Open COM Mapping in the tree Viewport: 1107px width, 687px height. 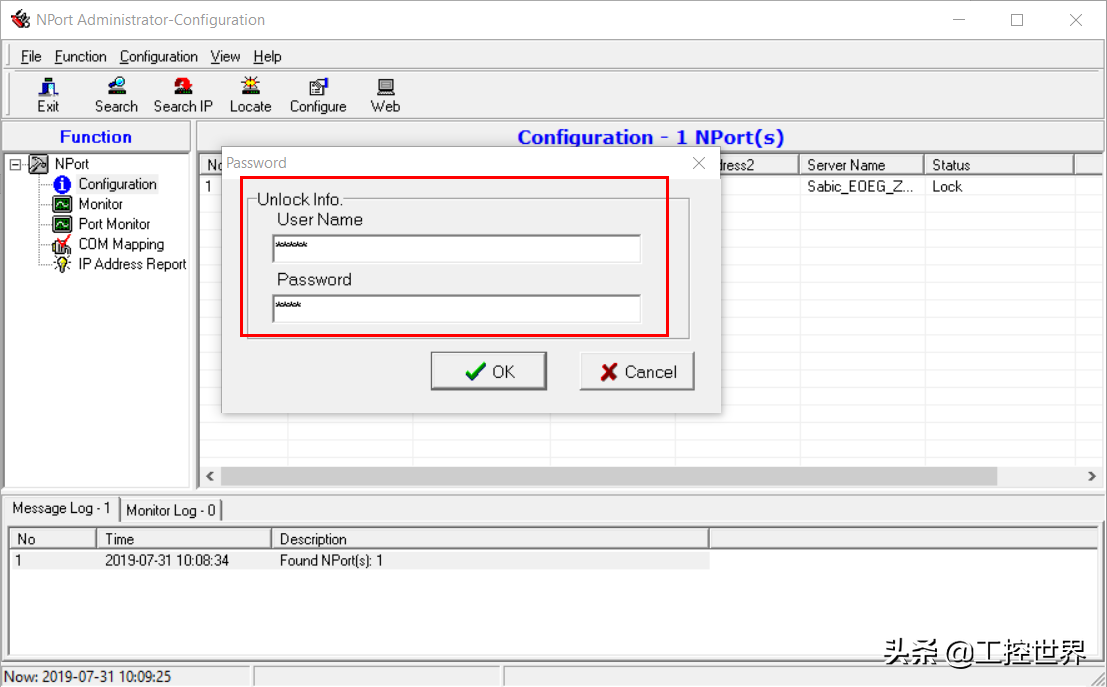pos(121,244)
